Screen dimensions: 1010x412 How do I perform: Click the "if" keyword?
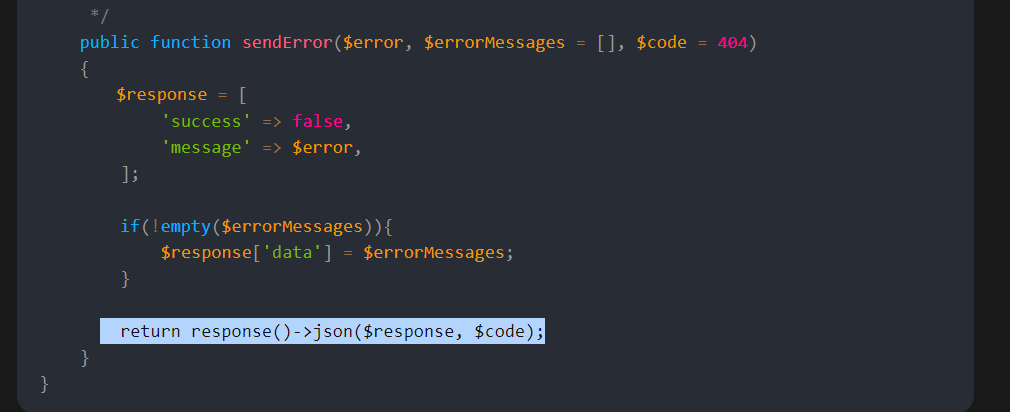point(130,226)
